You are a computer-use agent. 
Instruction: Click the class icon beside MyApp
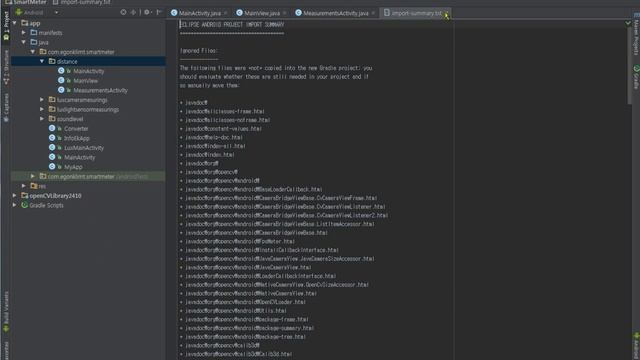pos(52,167)
